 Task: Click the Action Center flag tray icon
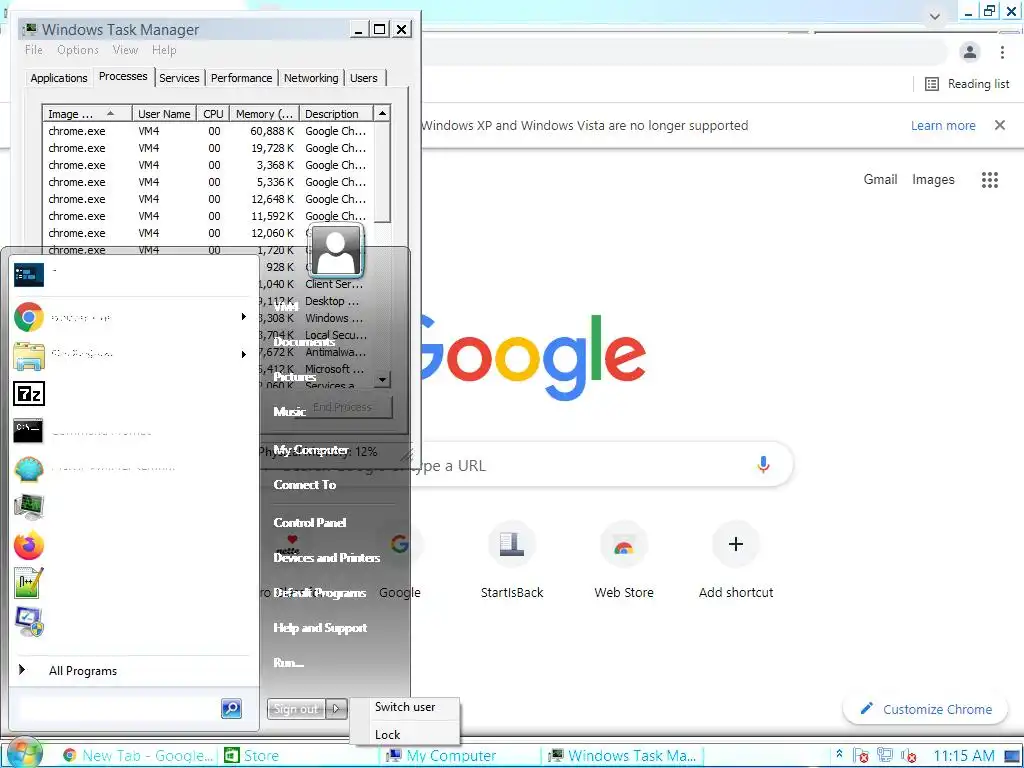[x=861, y=756]
